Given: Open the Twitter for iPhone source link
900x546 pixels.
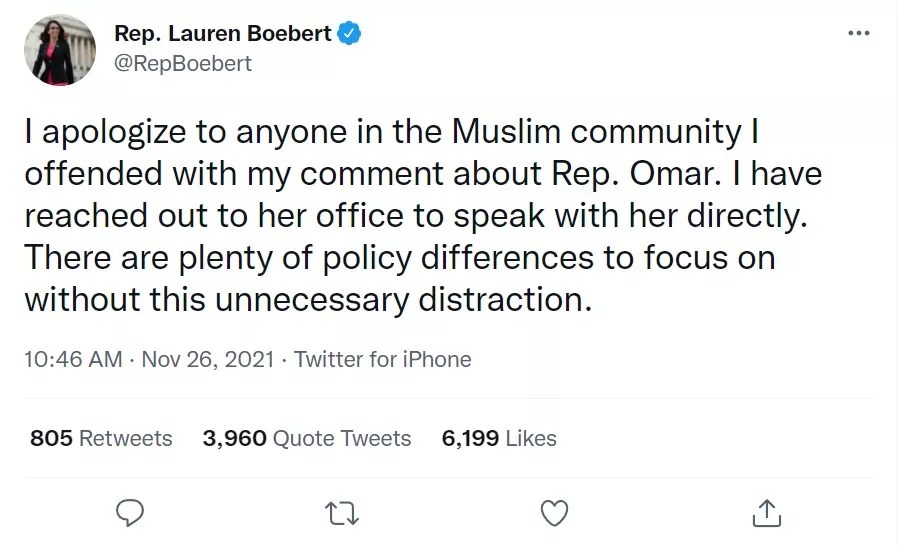Looking at the screenshot, I should tap(382, 359).
